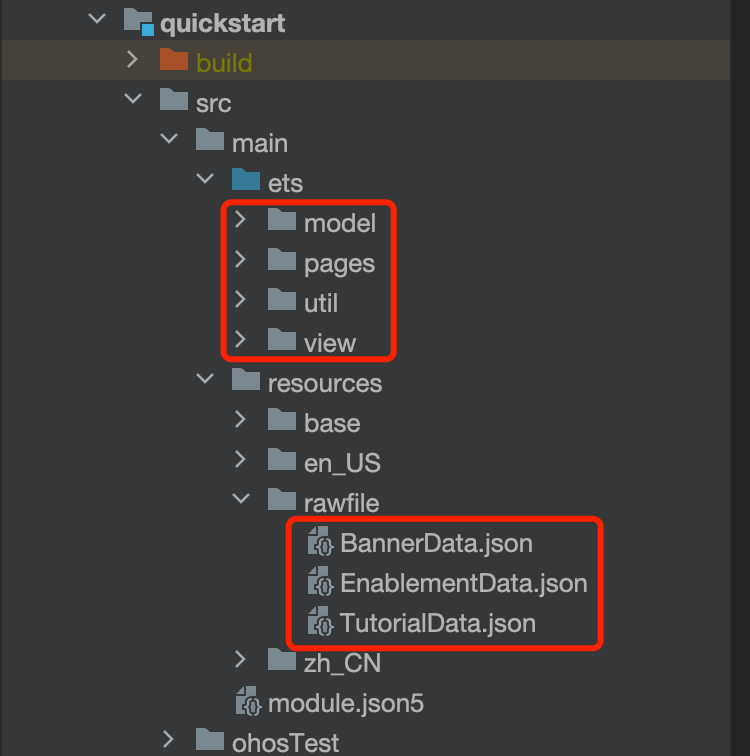Click the rawfile folder icon
Screen dimensions: 750x756
tap(282, 500)
